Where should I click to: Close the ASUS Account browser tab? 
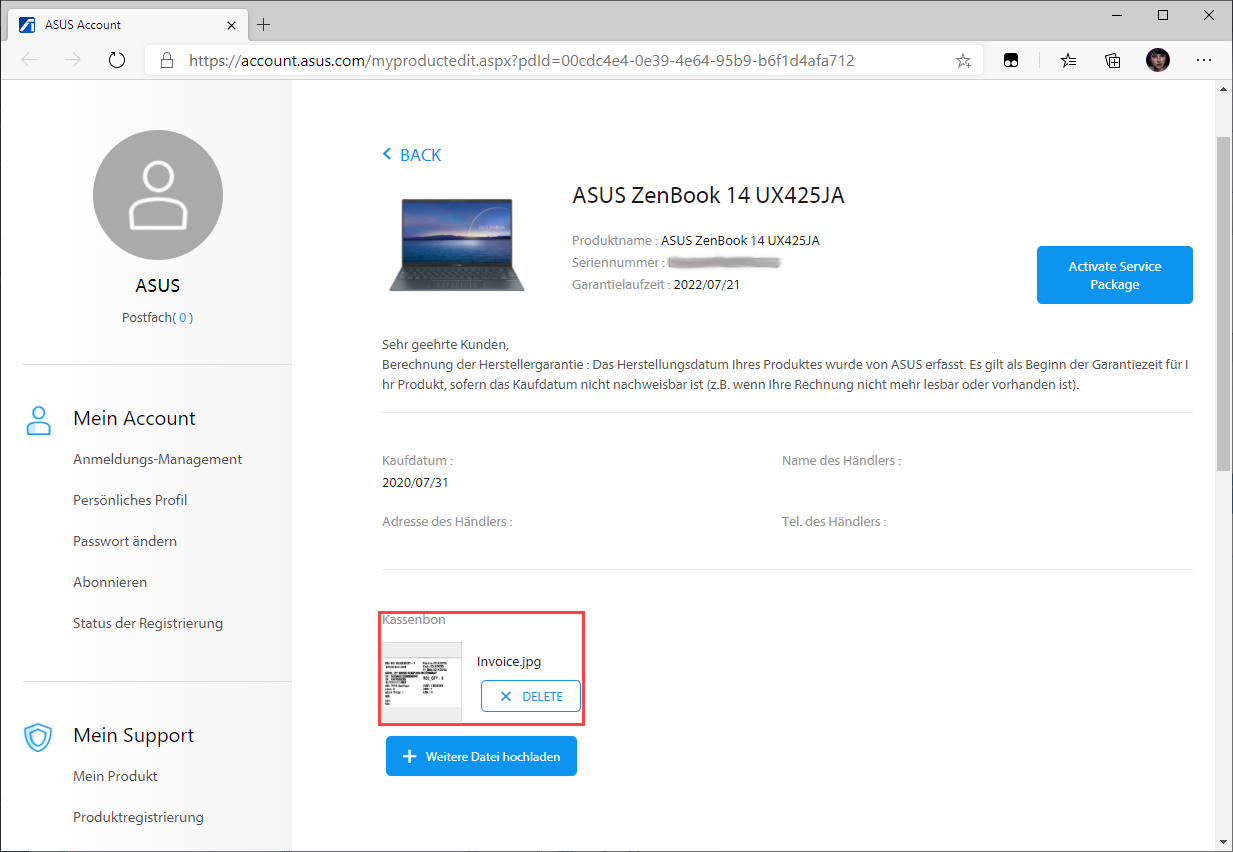coord(231,25)
